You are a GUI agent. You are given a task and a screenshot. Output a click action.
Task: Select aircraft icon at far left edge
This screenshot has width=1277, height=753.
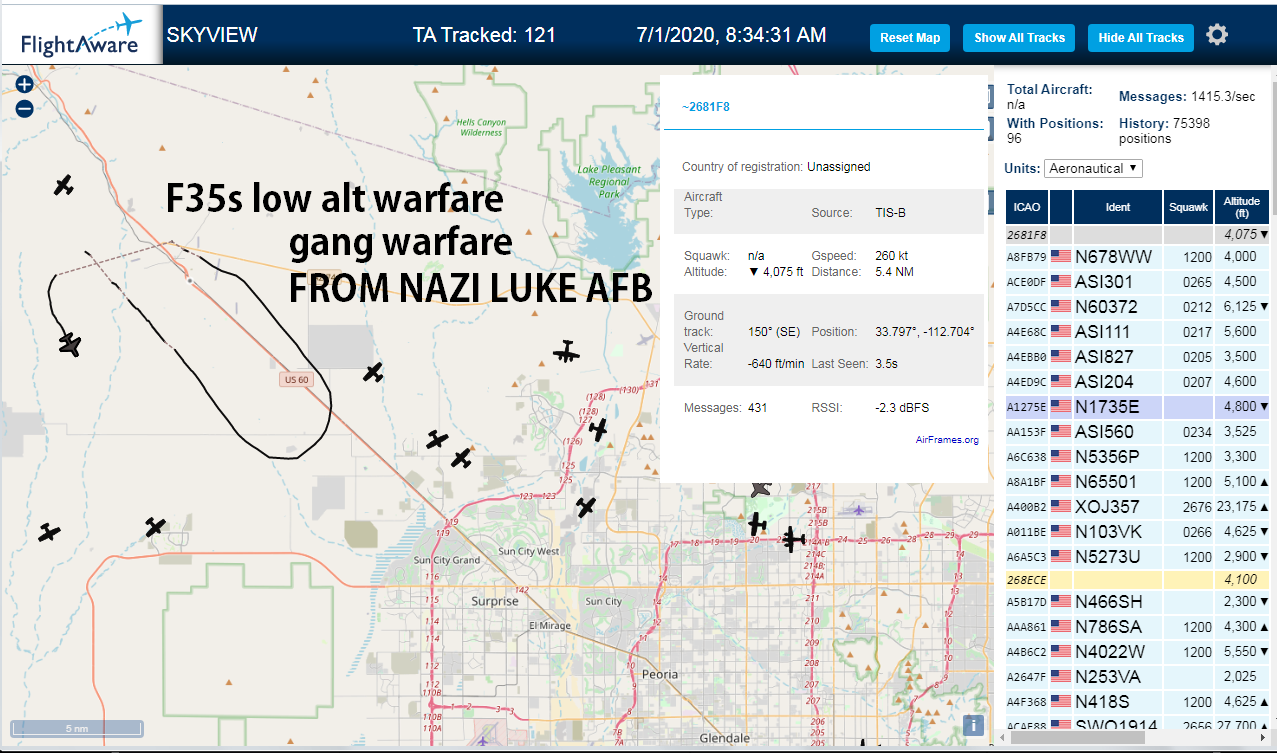[x=49, y=533]
